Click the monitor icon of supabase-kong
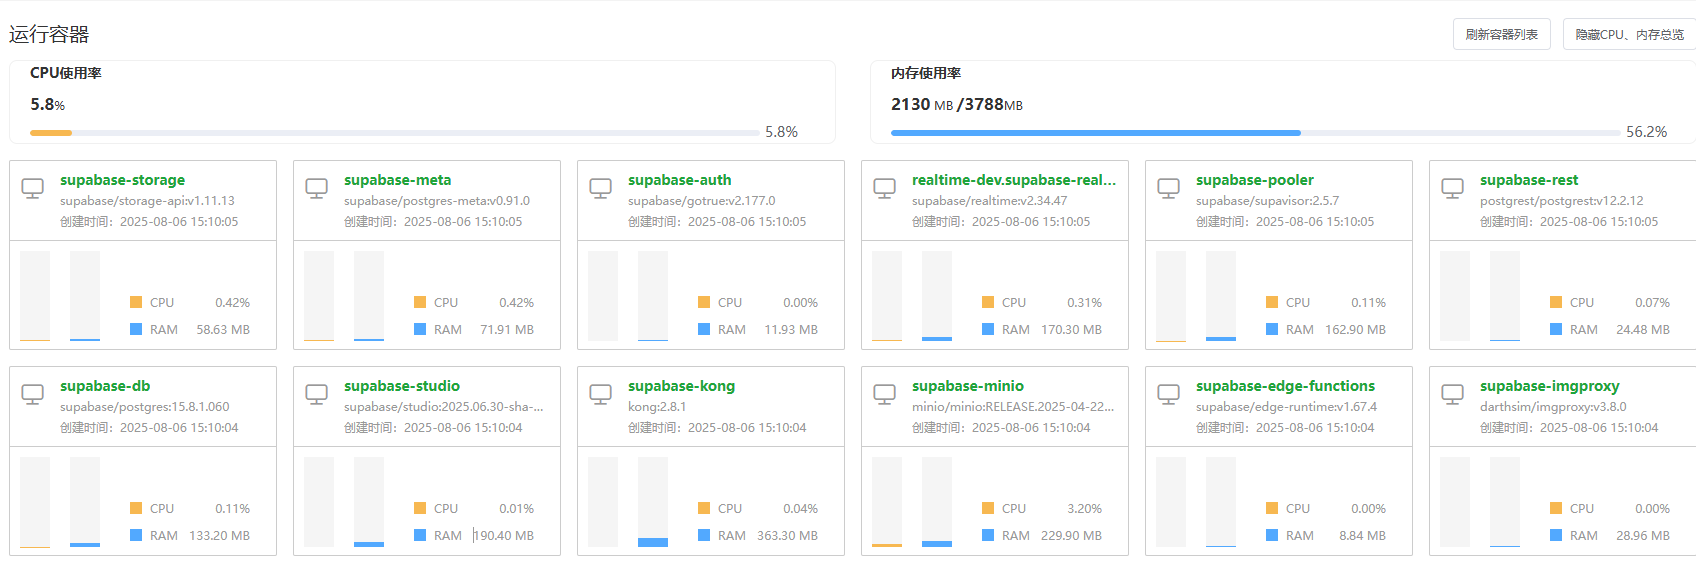Screen dimensions: 1696x569 tap(601, 394)
